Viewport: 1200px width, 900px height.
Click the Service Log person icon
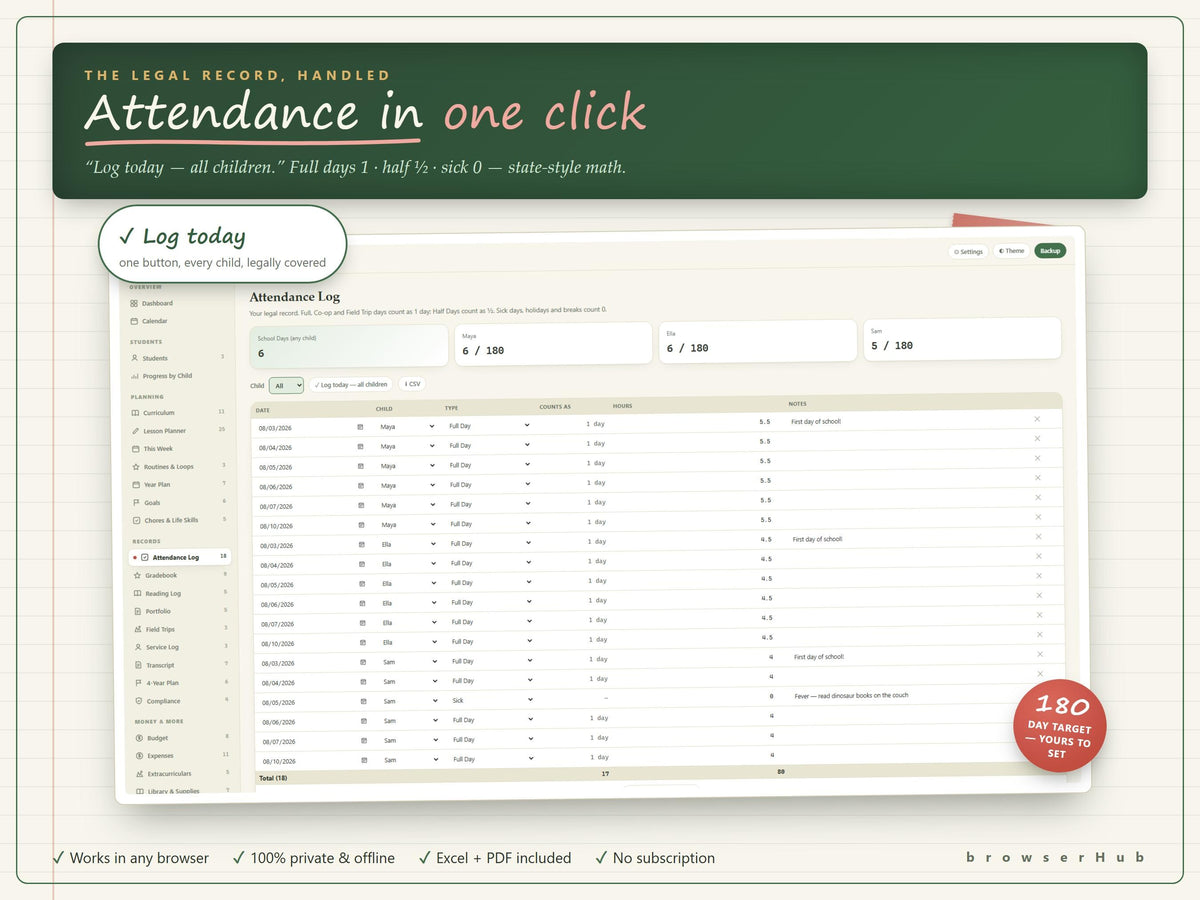tap(137, 648)
